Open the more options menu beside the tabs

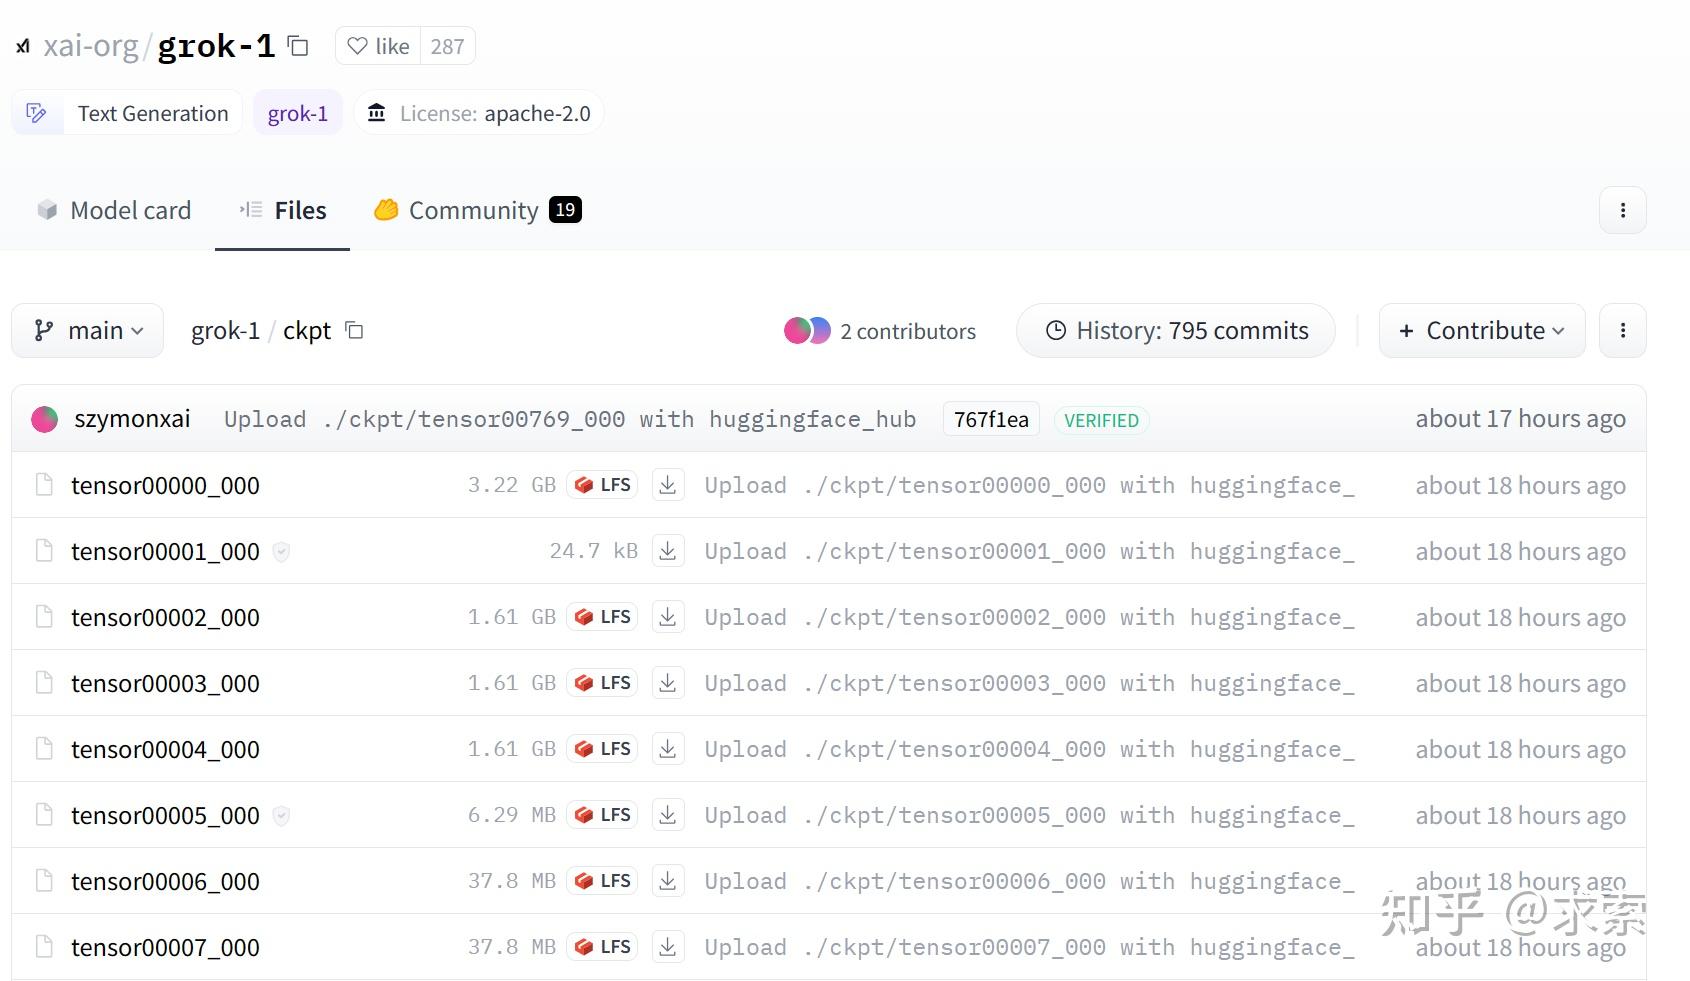point(1622,210)
